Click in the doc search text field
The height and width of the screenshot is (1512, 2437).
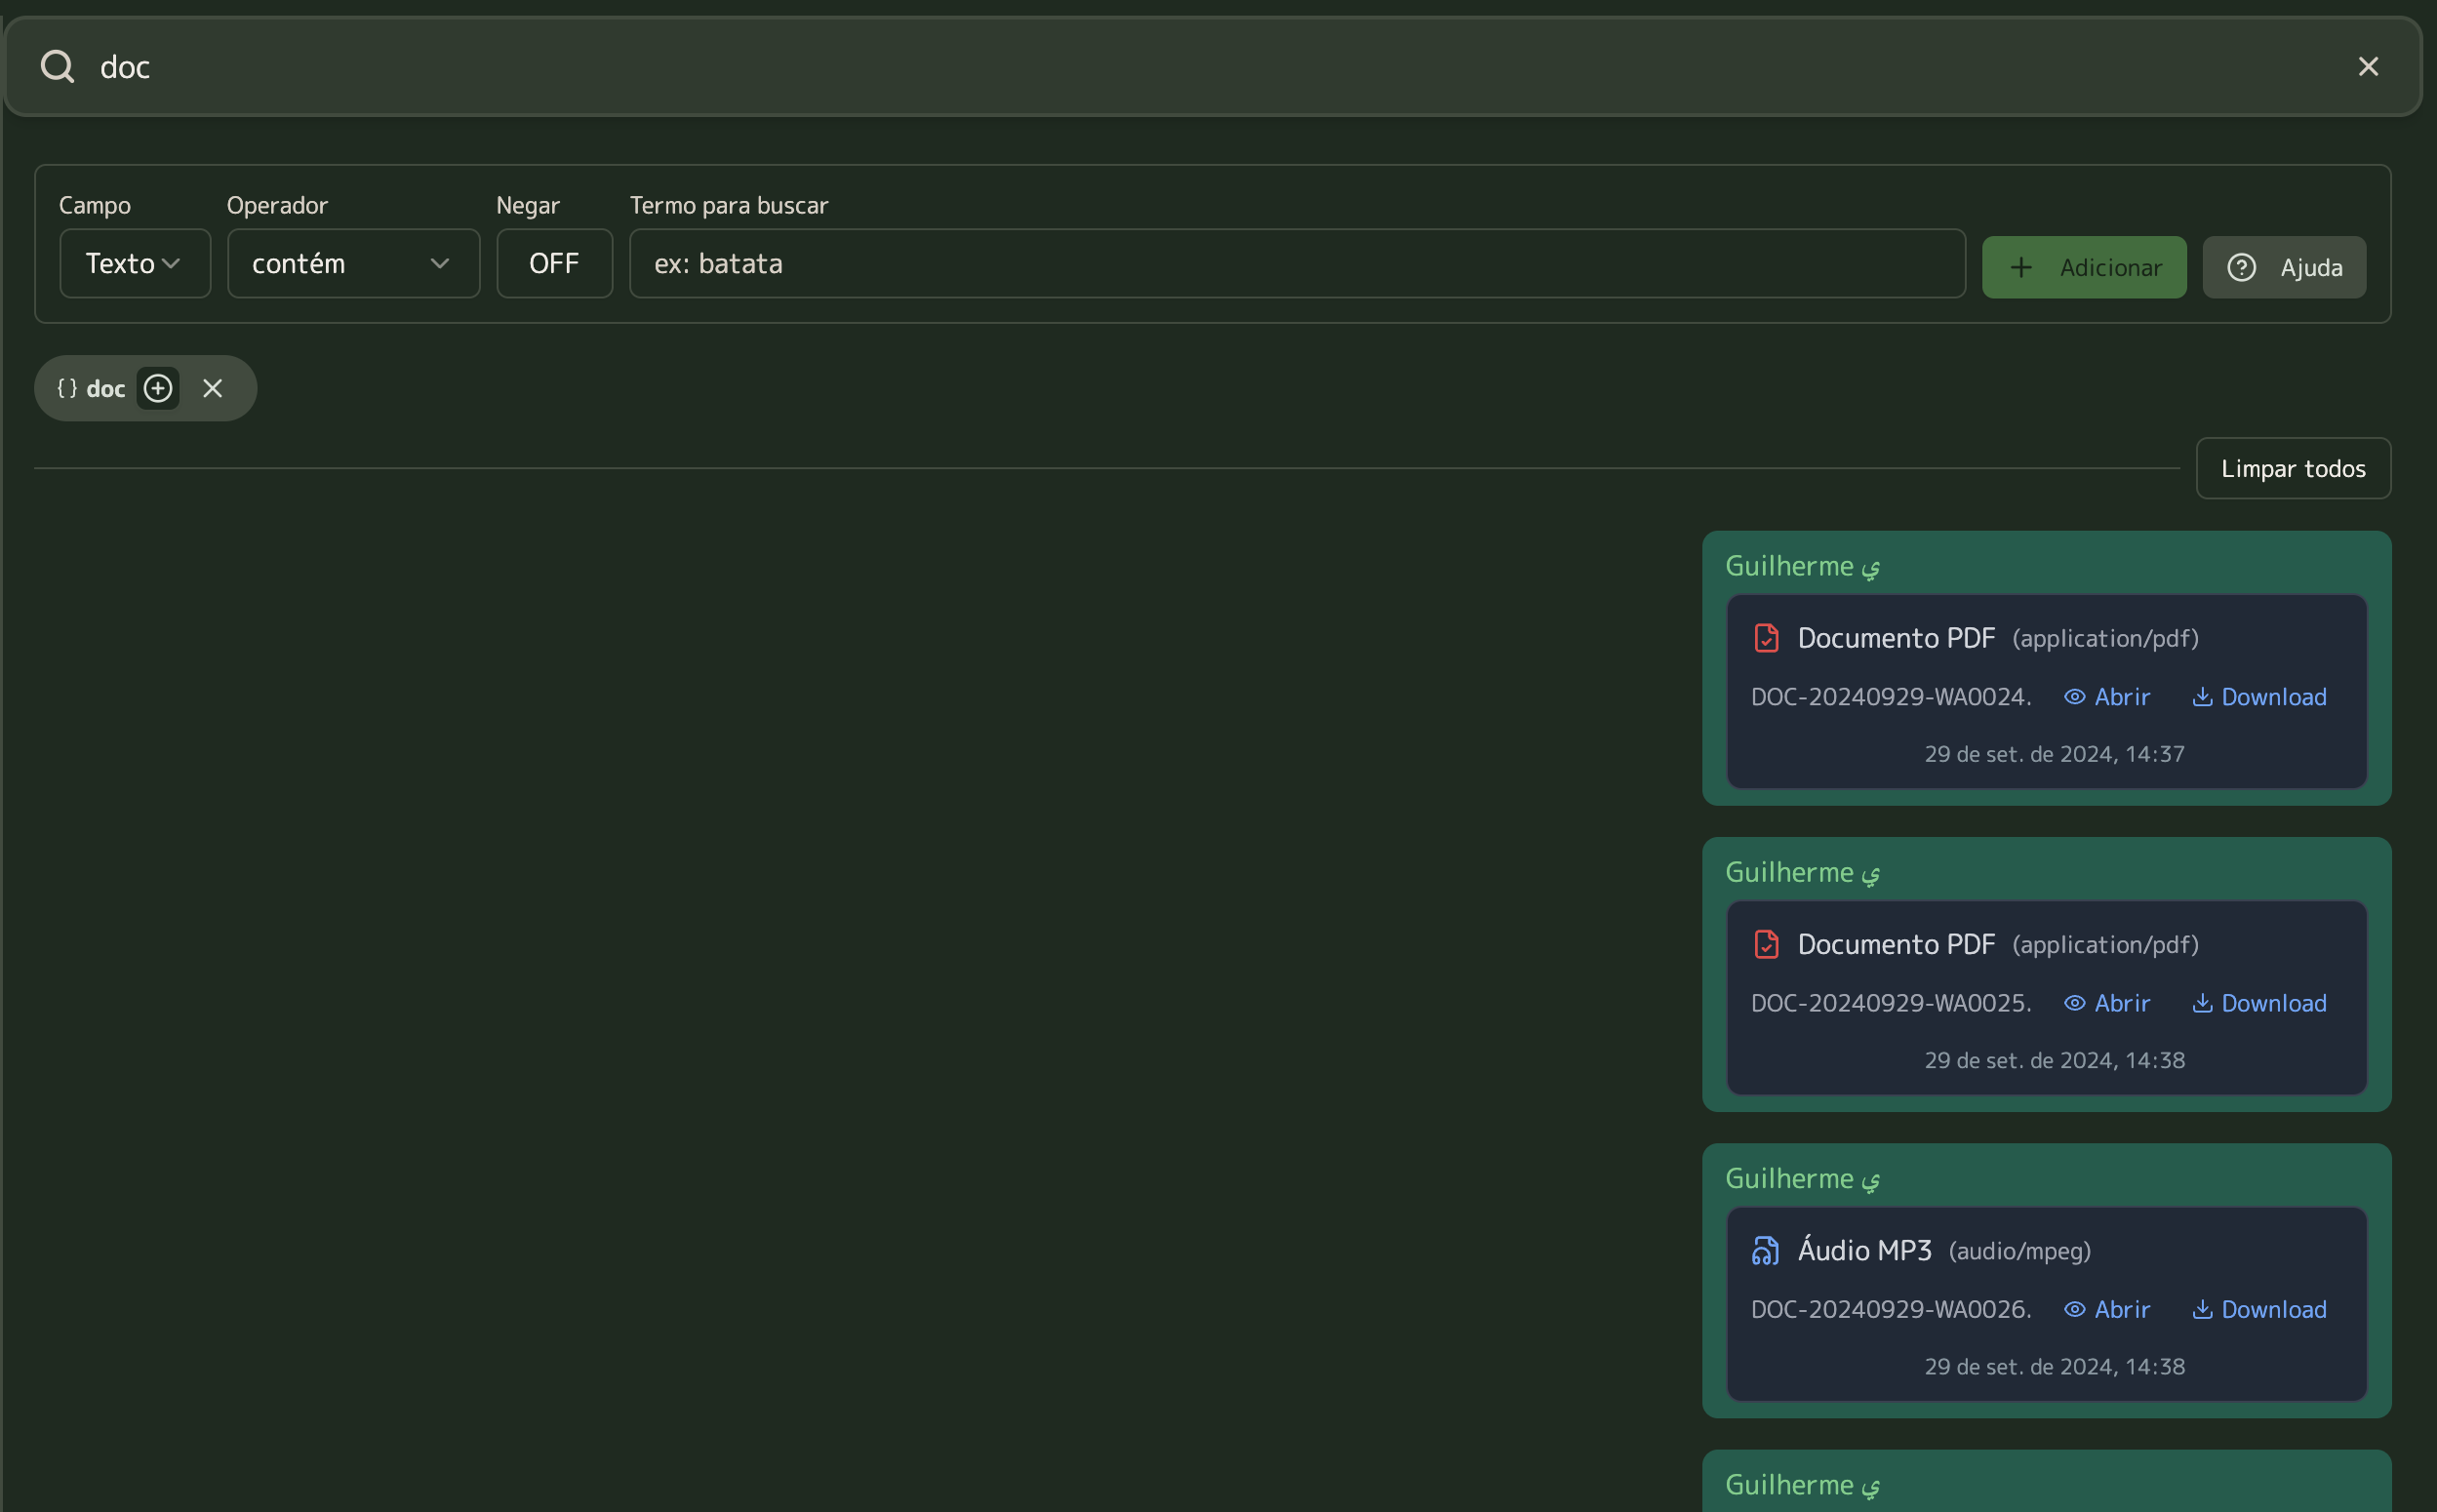[1200, 67]
